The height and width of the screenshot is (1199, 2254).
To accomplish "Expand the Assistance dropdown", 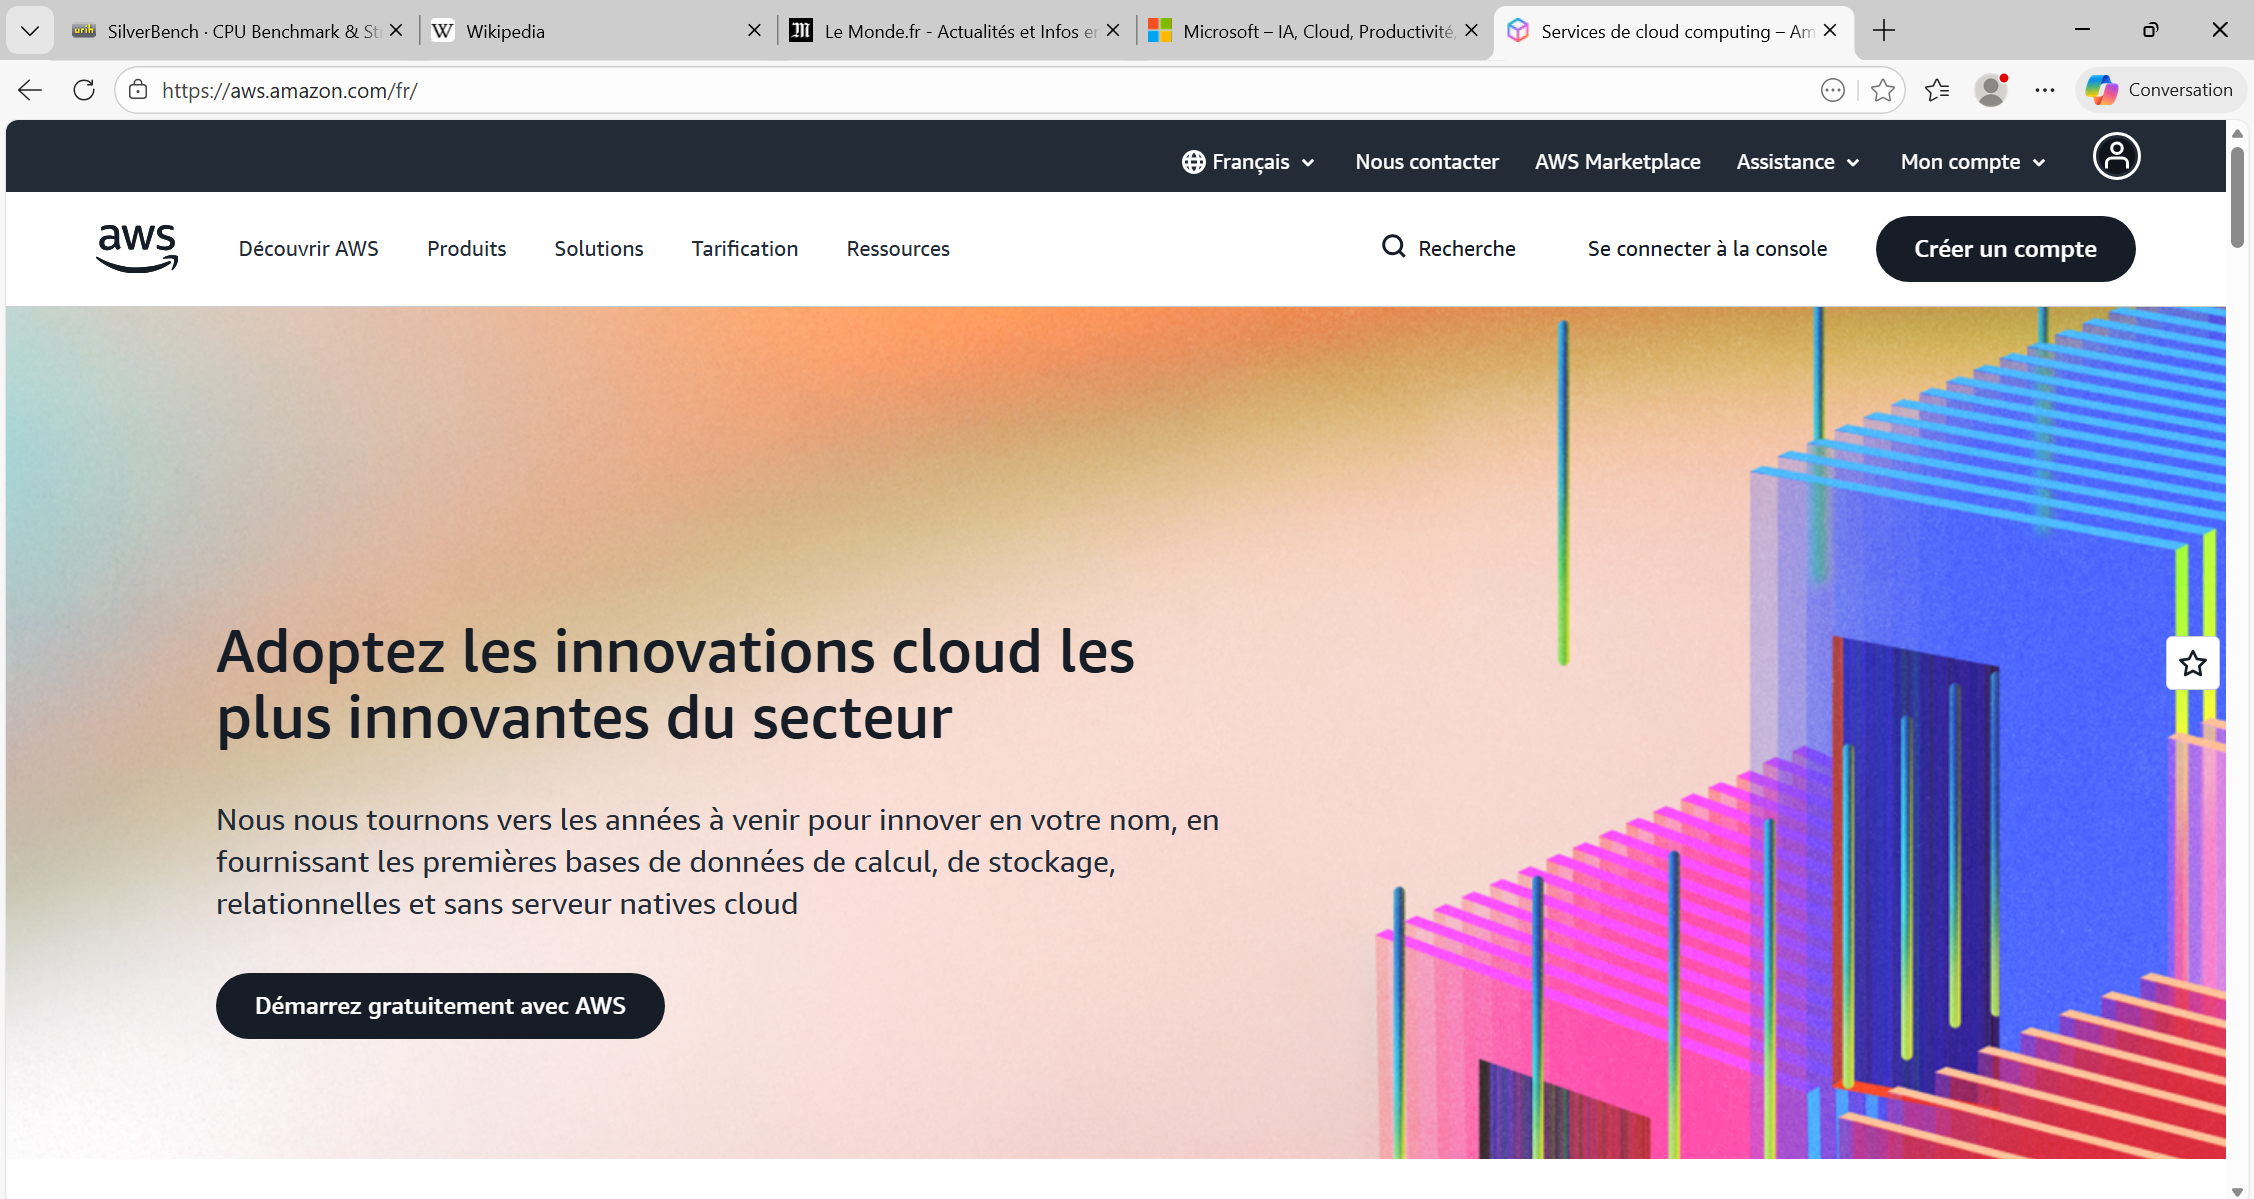I will coord(1798,162).
